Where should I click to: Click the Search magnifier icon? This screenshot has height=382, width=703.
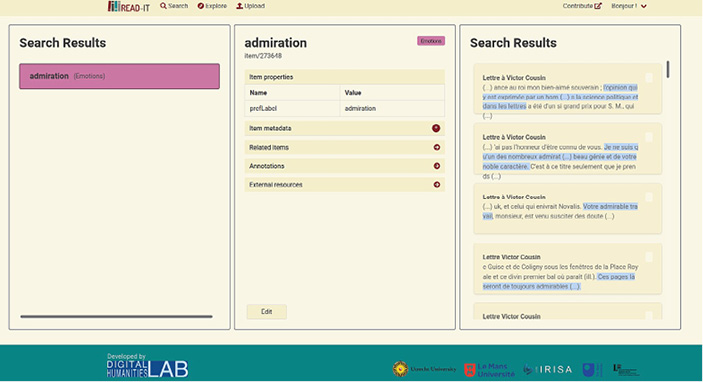163,6
